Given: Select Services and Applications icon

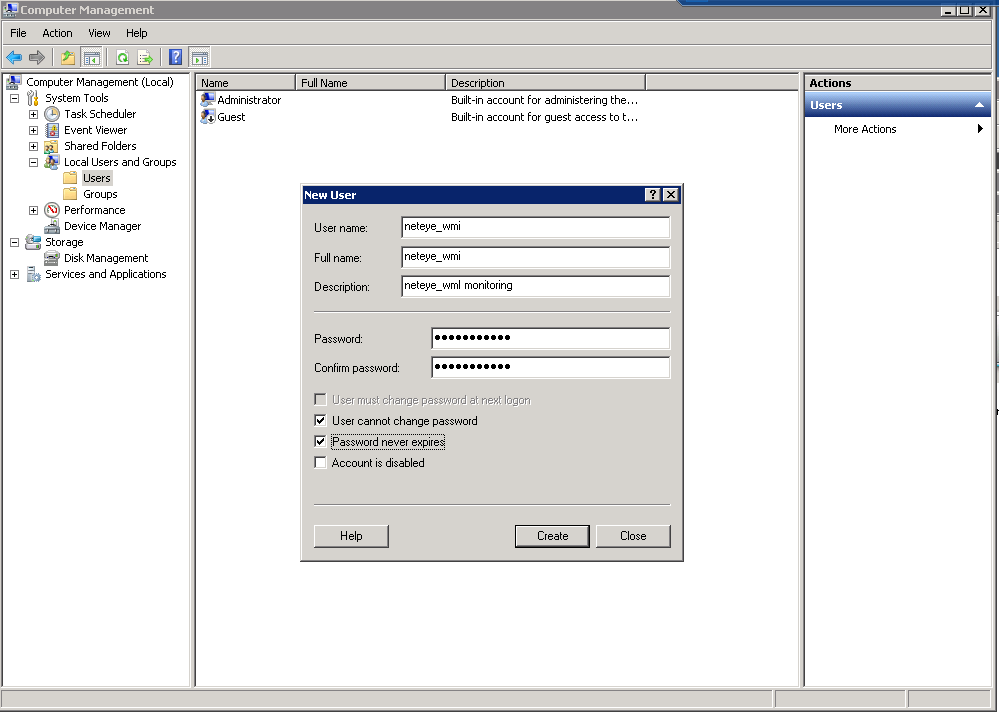Looking at the screenshot, I should click(x=33, y=274).
